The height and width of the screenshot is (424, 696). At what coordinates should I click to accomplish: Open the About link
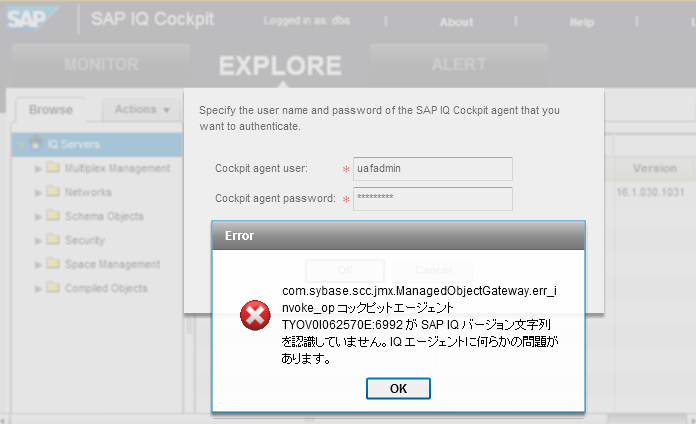tap(456, 22)
